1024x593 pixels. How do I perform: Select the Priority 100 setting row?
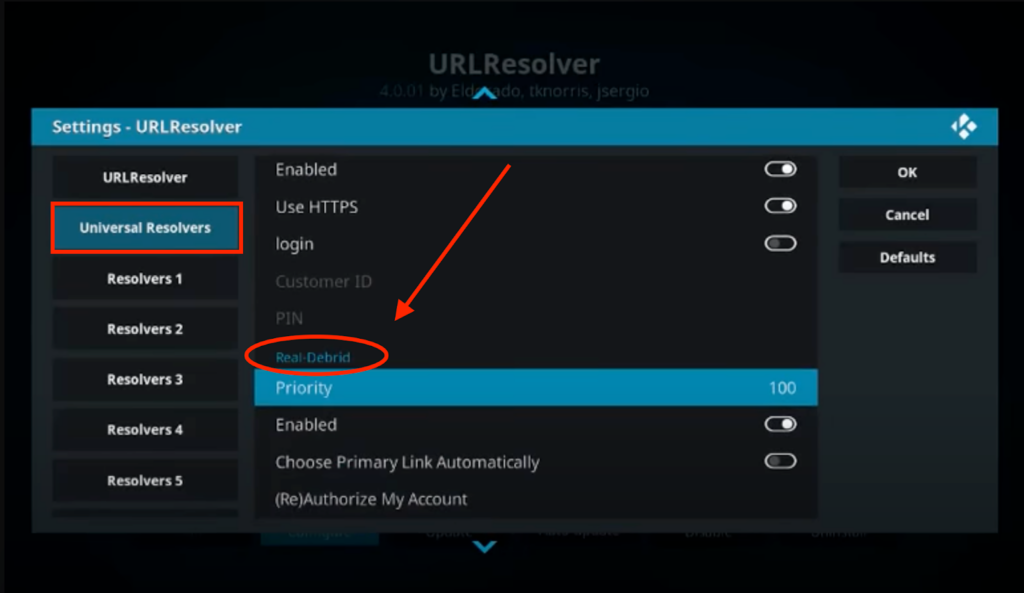536,388
